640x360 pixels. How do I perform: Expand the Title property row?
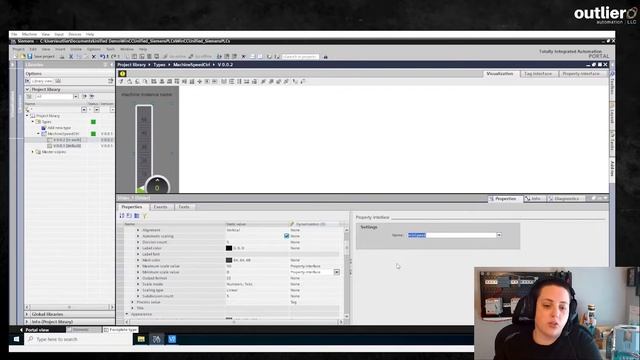tap(133, 308)
